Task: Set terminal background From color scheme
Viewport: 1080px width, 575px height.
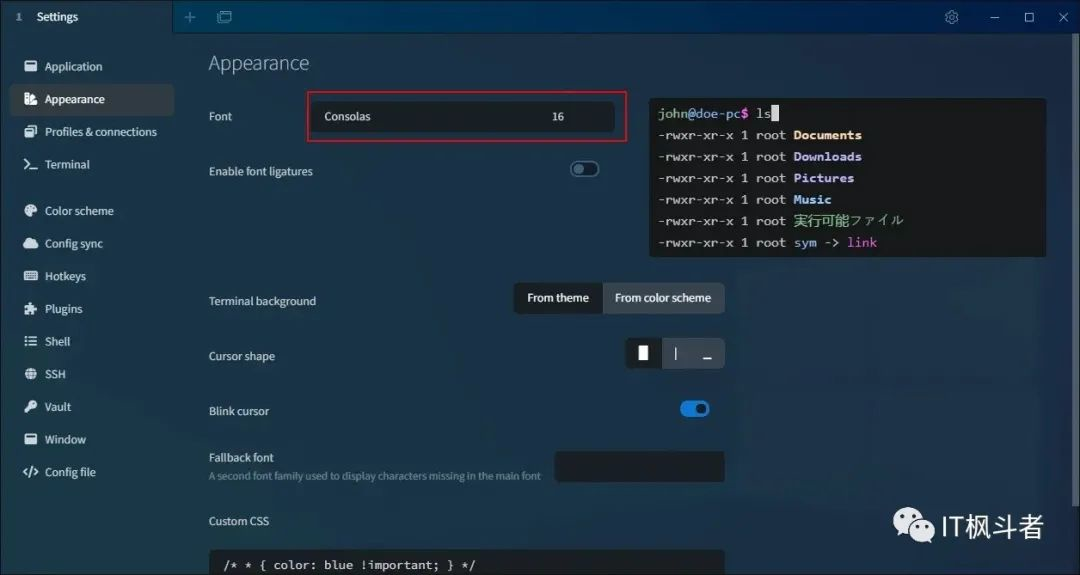Action: (663, 298)
